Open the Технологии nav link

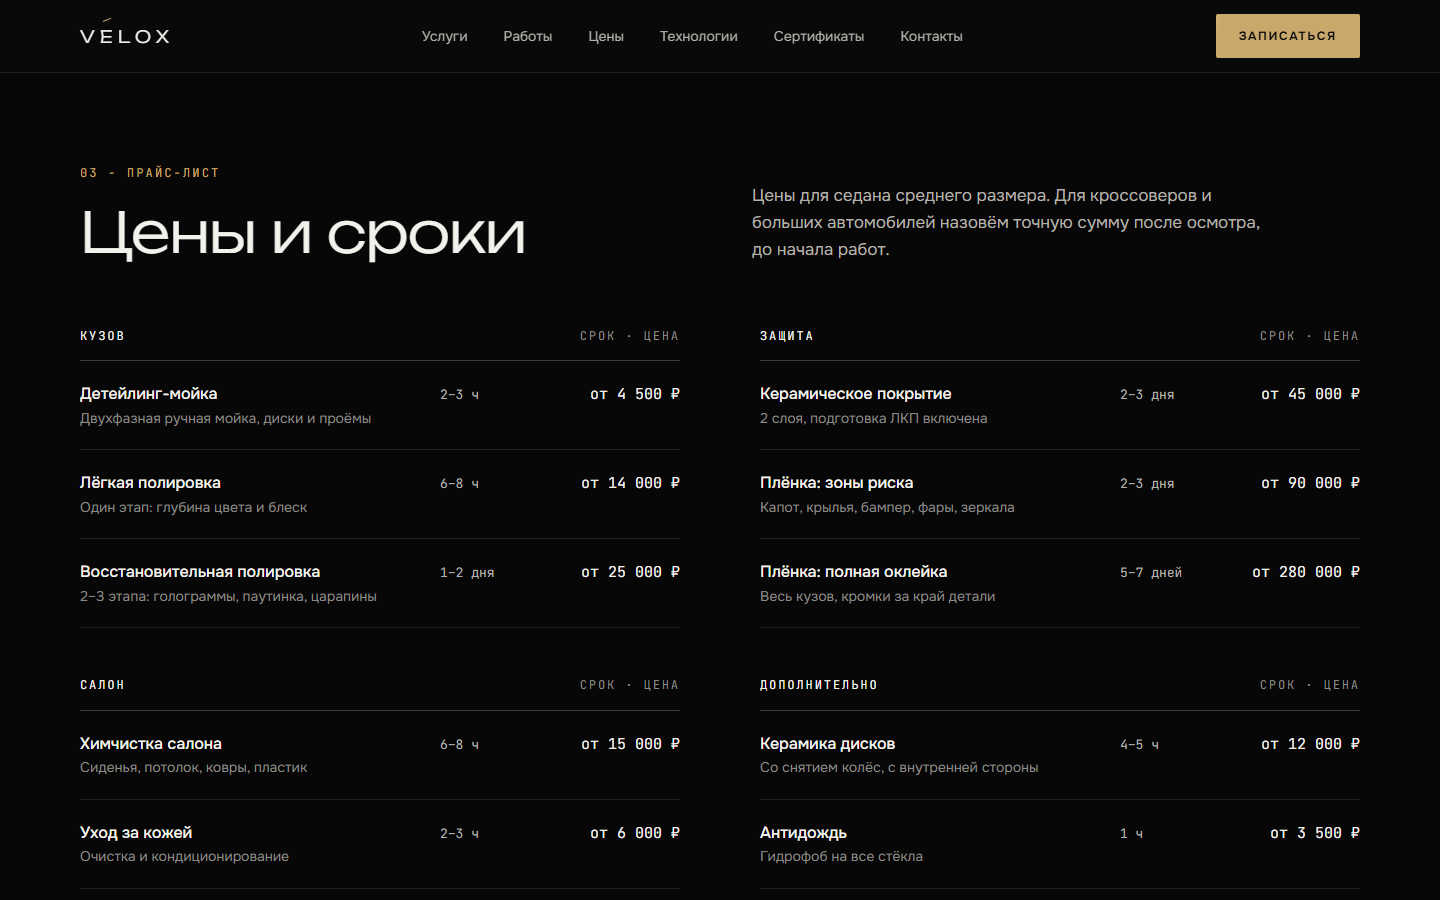click(699, 36)
